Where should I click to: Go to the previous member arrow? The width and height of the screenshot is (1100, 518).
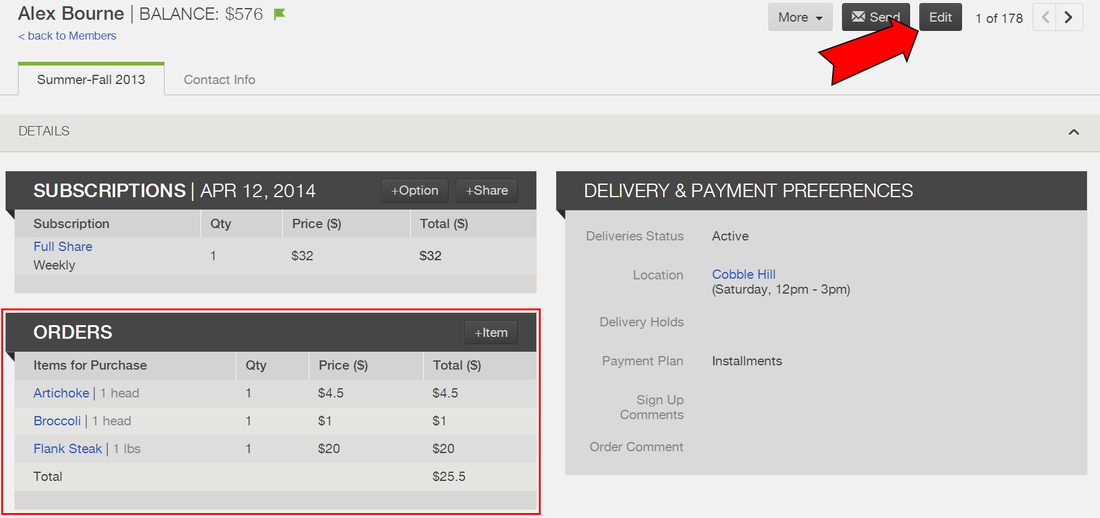pos(1045,18)
